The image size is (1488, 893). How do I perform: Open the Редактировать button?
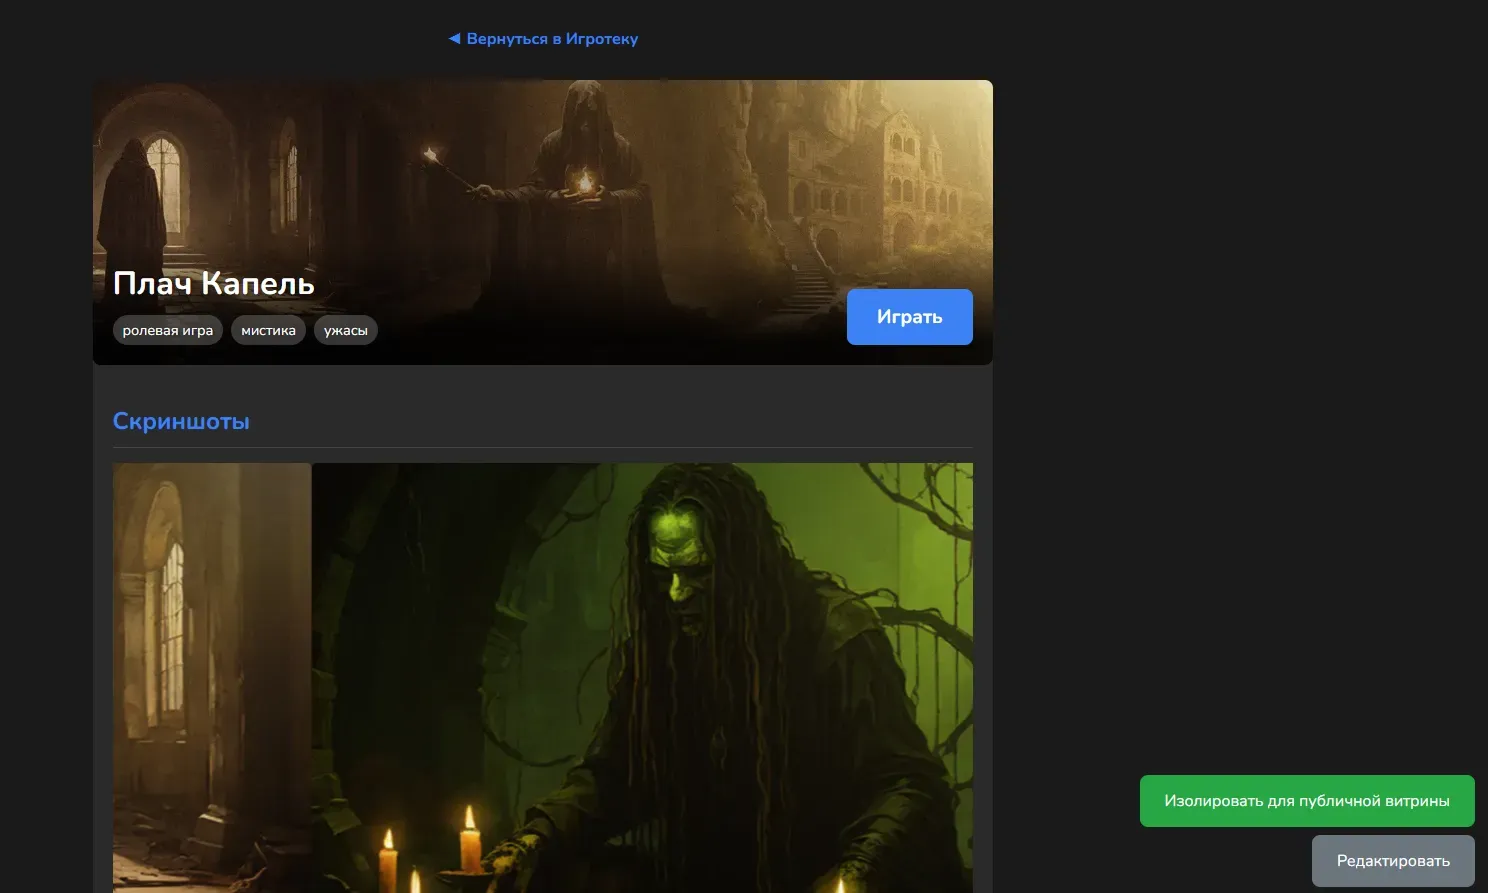pyautogui.click(x=1392, y=861)
